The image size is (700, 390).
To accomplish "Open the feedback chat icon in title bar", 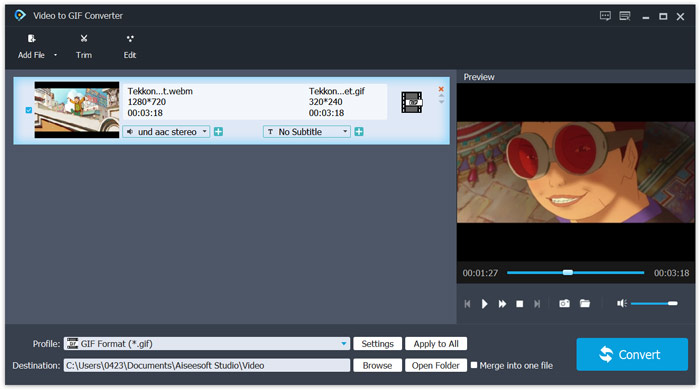I will pos(605,17).
